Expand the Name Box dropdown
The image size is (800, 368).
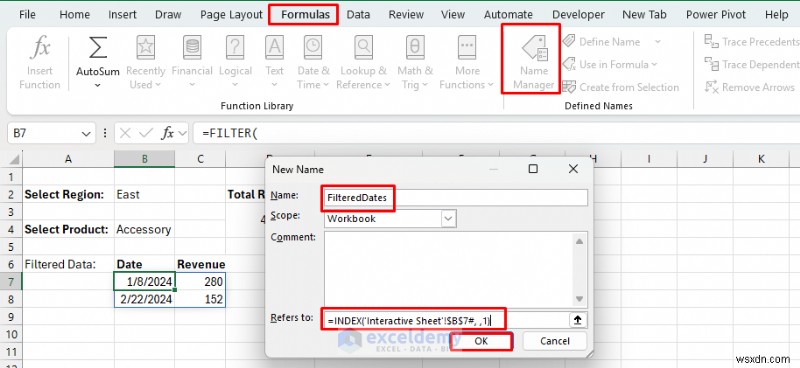pyautogui.click(x=86, y=134)
